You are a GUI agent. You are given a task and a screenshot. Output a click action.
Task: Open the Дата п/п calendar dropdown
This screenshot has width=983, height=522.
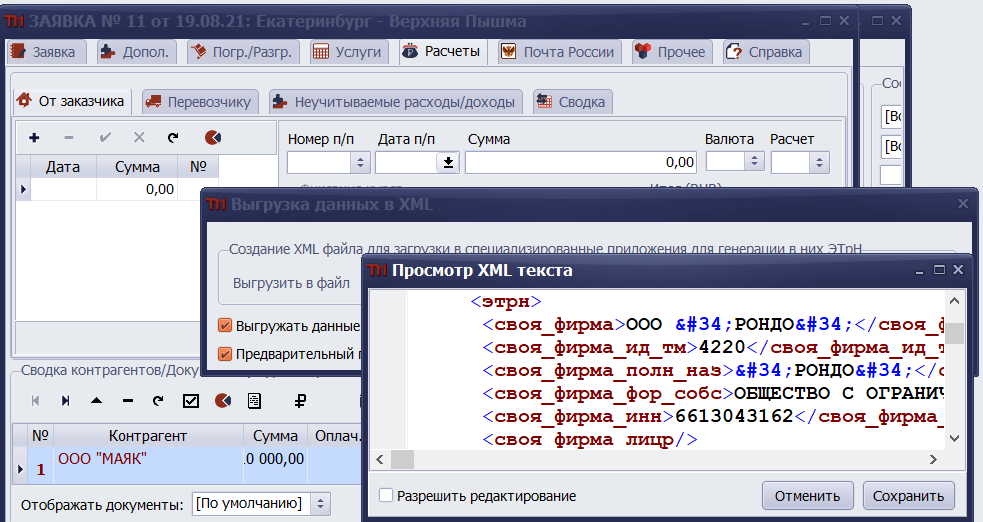[x=448, y=163]
